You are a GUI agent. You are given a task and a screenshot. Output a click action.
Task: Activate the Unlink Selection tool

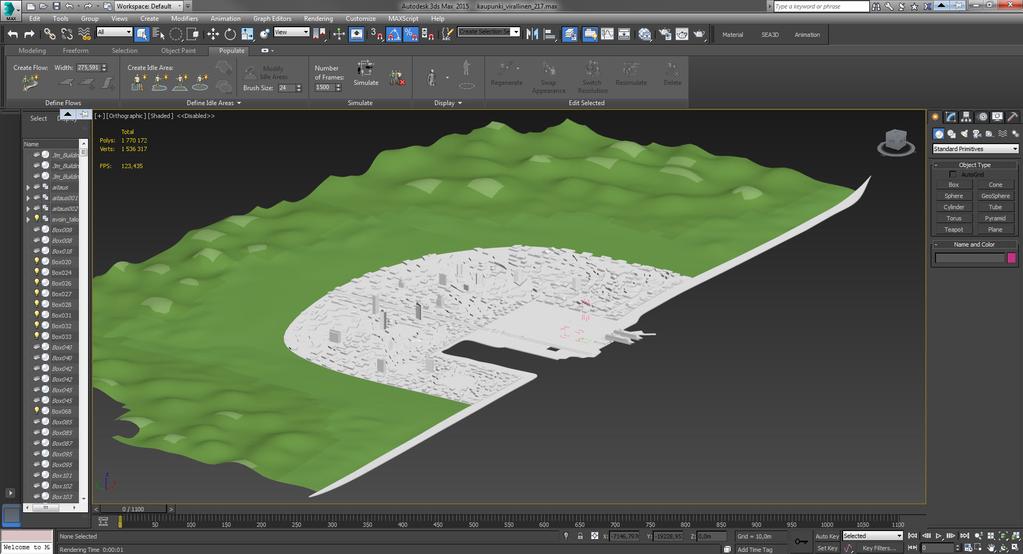[67, 34]
